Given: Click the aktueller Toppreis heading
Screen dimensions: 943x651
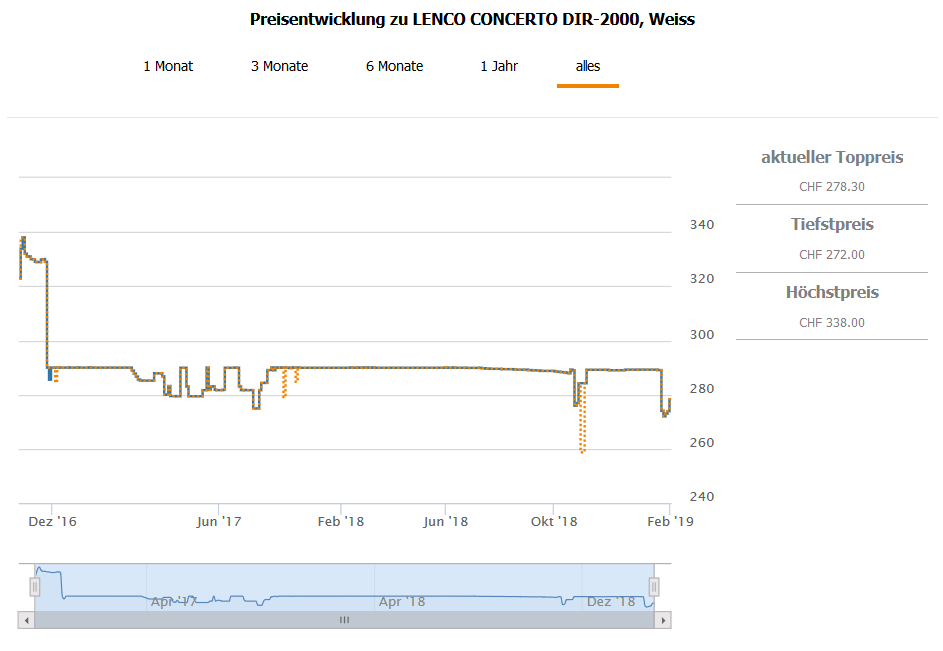Looking at the screenshot, I should (x=832, y=157).
